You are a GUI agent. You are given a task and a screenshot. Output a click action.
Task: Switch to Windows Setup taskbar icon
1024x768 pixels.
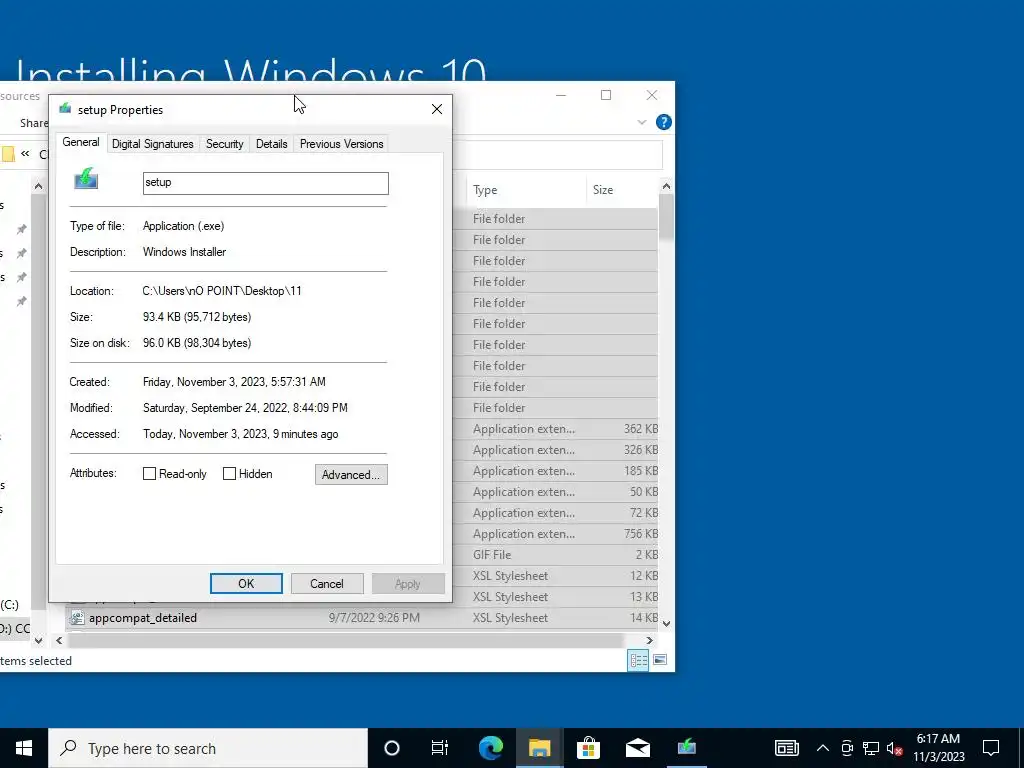(686, 748)
